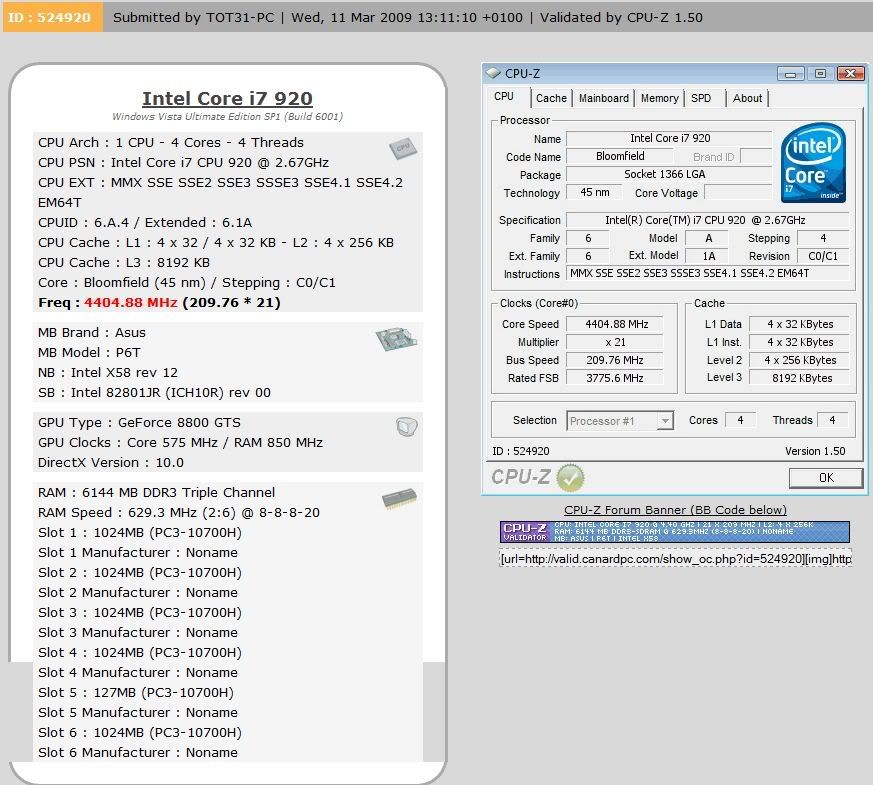The image size is (873, 785).
Task: Click the Cores value 4 field
Action: [740, 420]
